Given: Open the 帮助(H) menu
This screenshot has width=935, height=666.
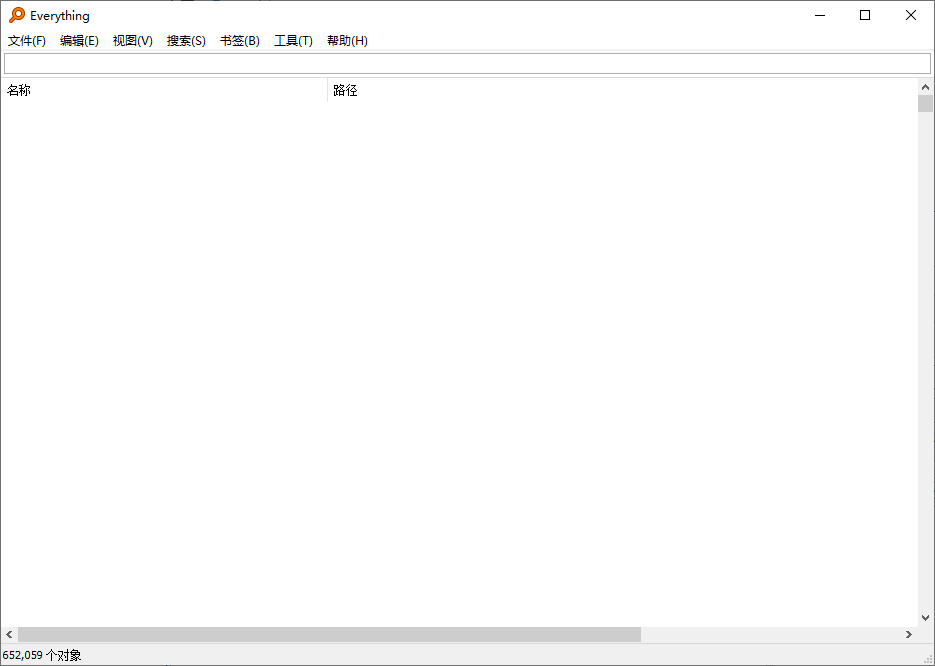Looking at the screenshot, I should pyautogui.click(x=346, y=40).
